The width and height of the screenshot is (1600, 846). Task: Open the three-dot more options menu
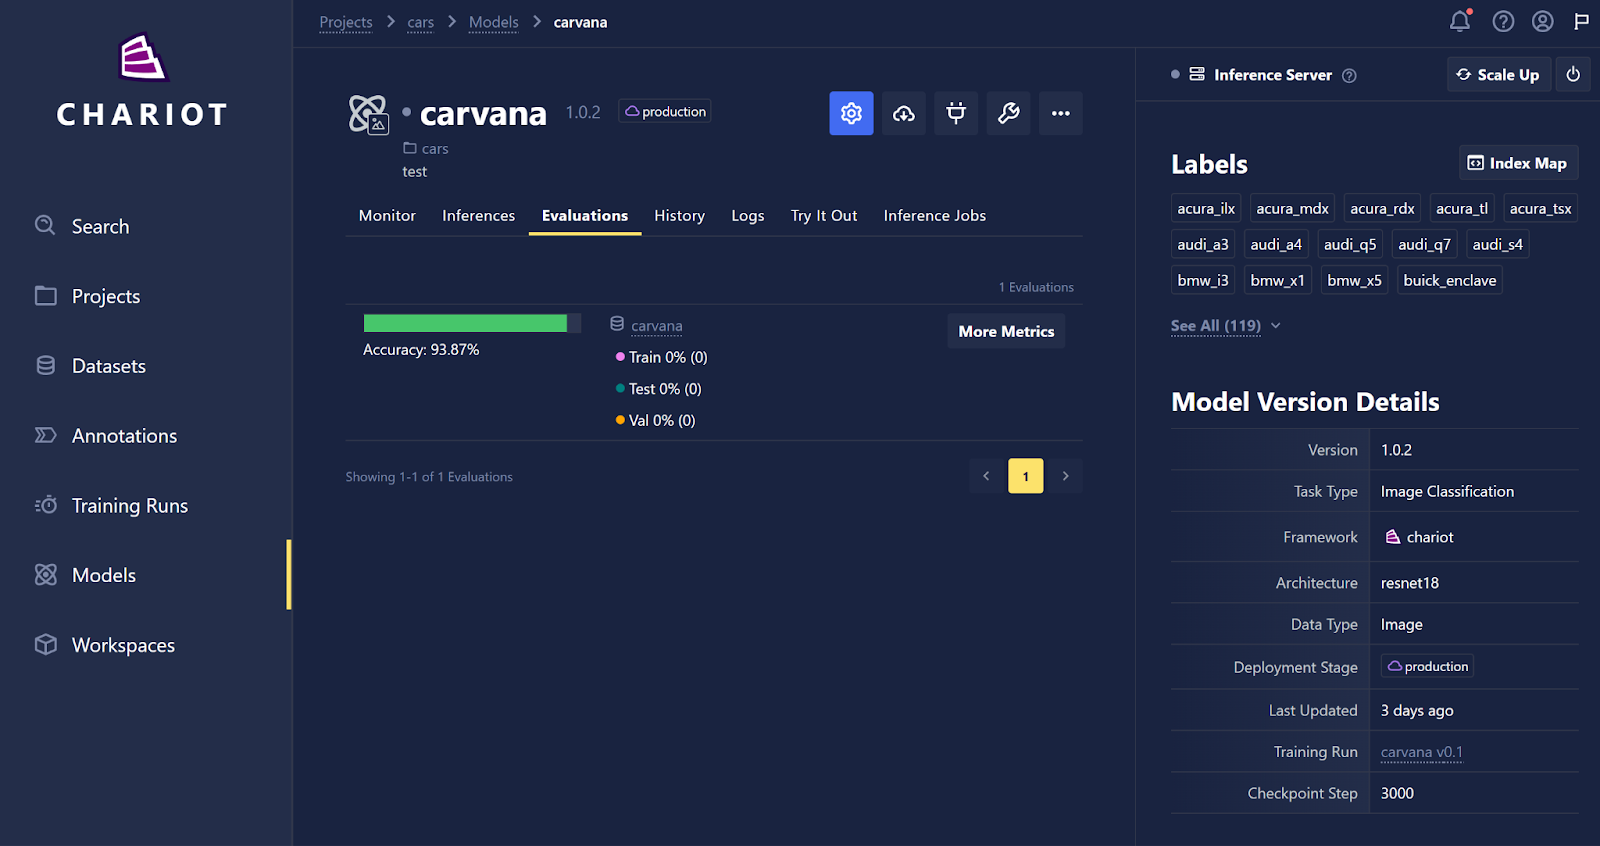(x=1061, y=113)
